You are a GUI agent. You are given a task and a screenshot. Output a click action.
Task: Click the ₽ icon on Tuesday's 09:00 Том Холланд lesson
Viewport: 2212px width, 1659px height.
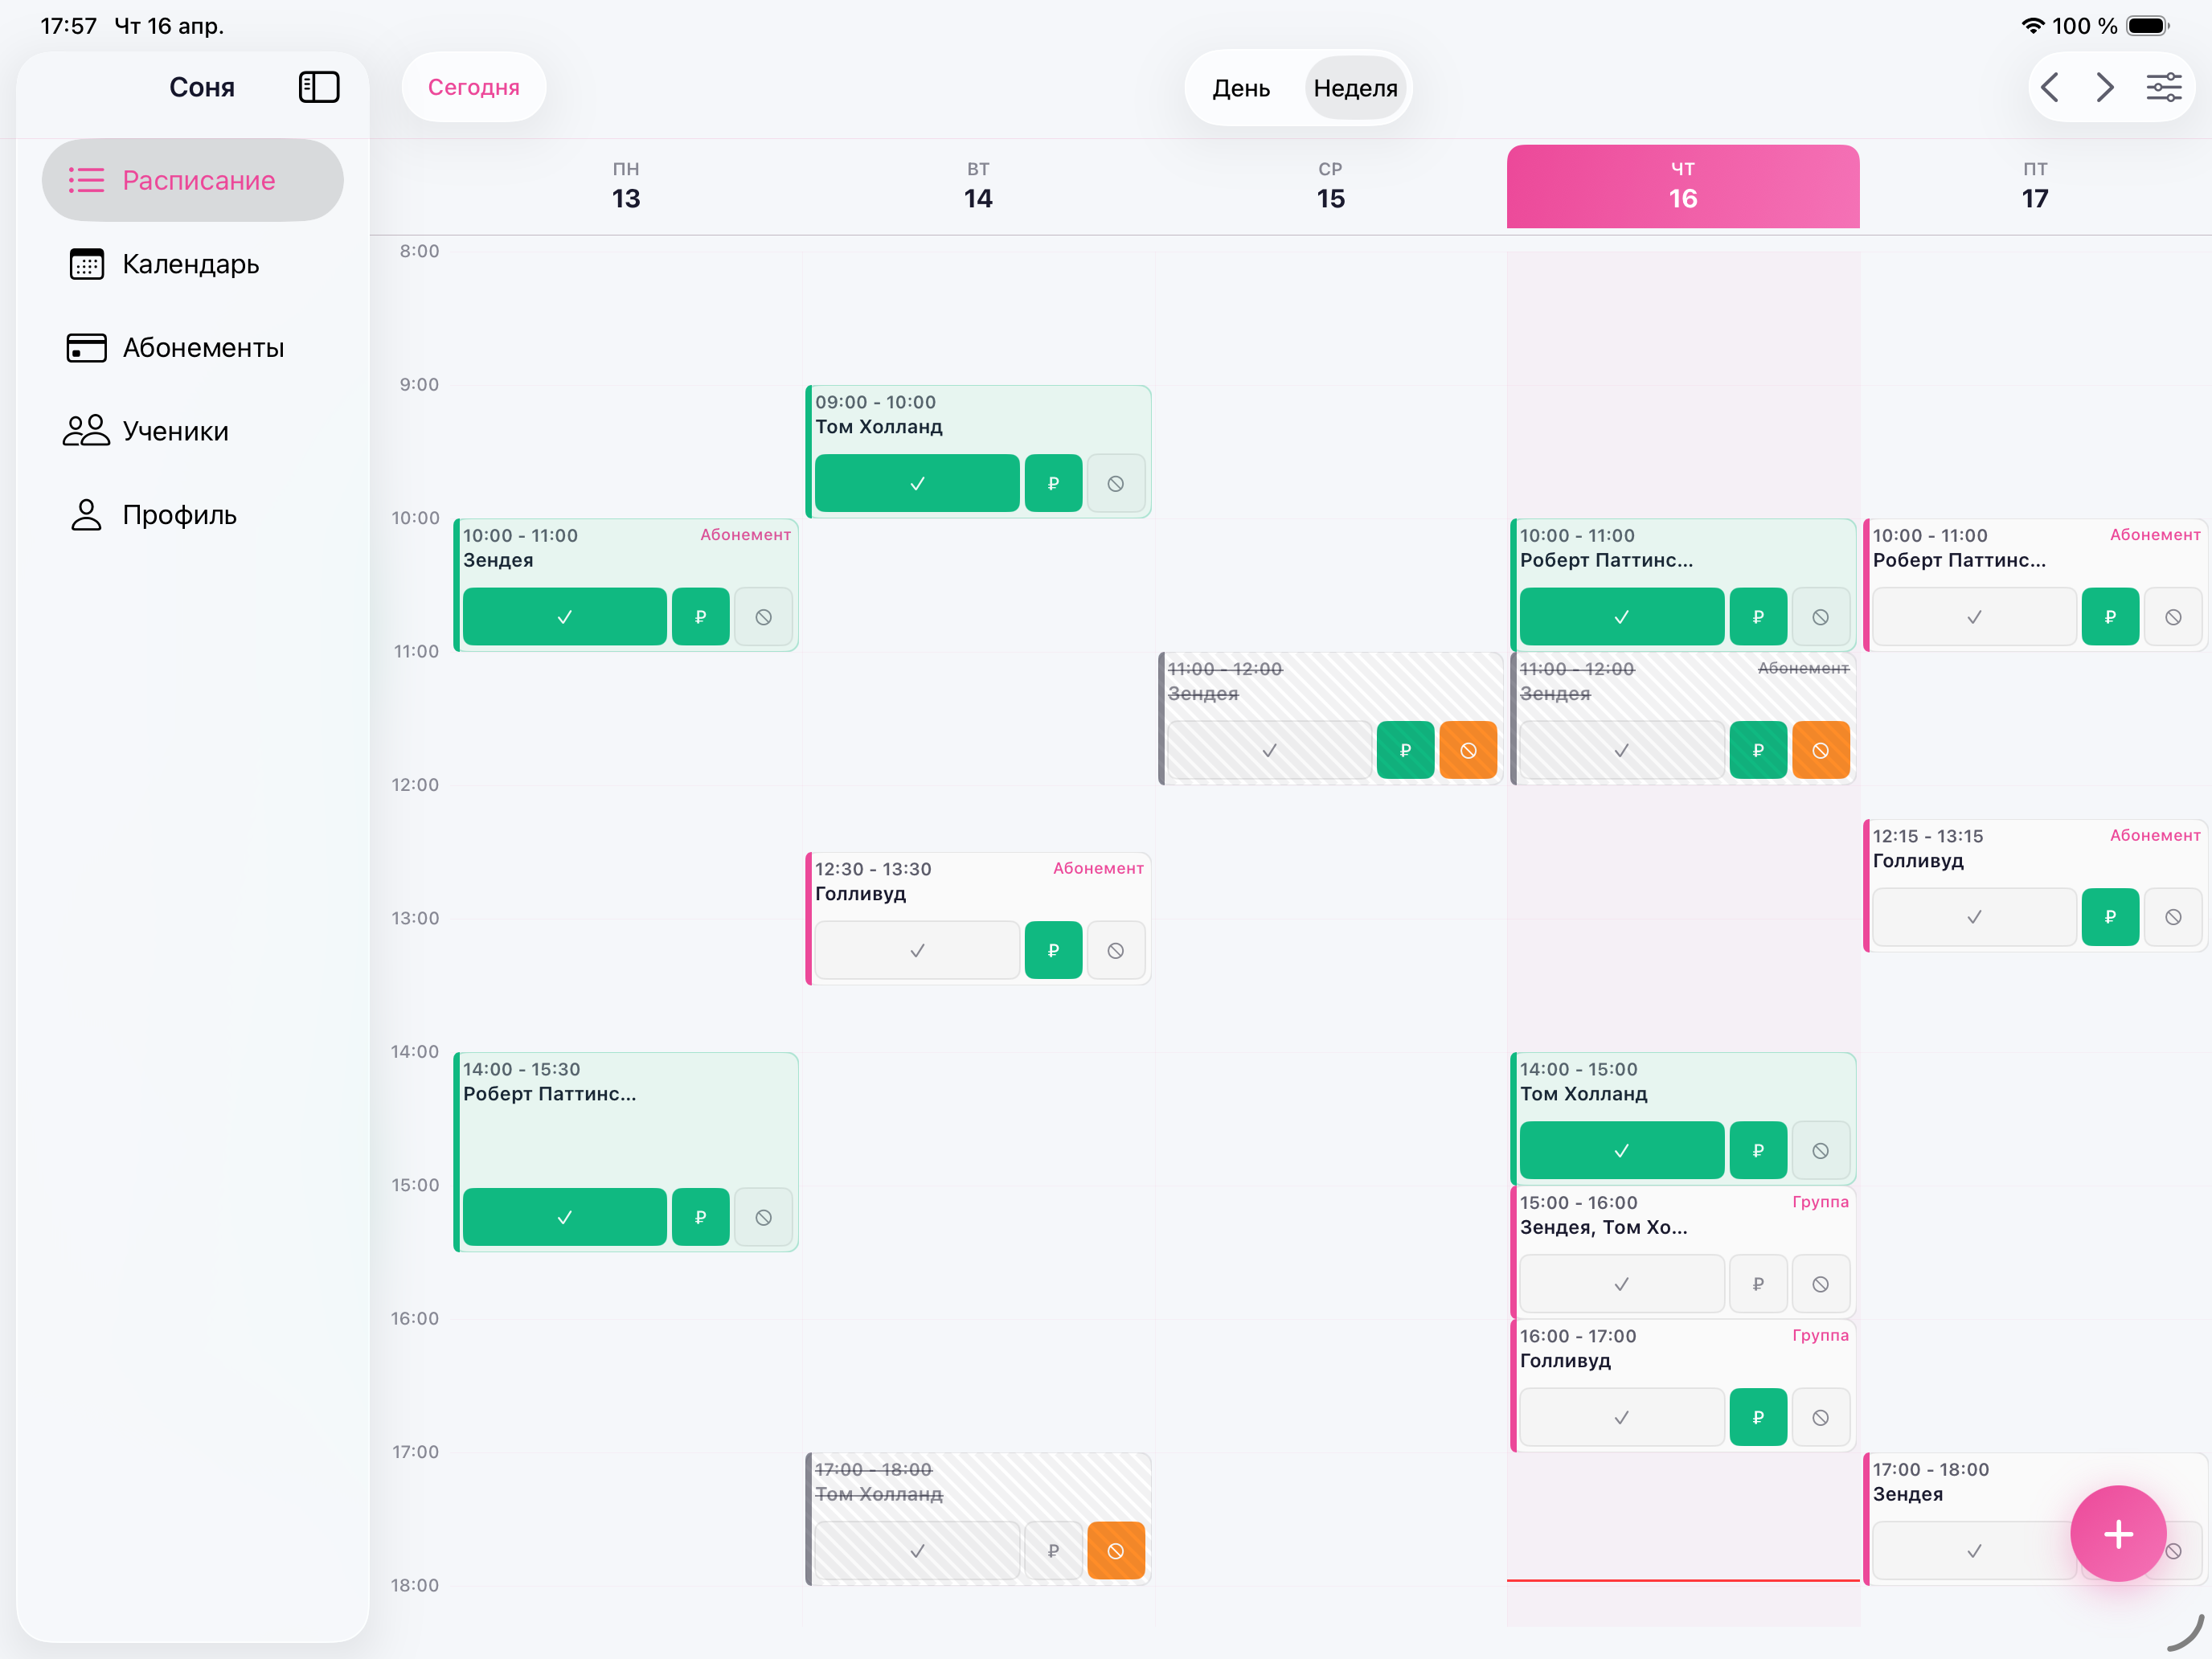pyautogui.click(x=1053, y=483)
